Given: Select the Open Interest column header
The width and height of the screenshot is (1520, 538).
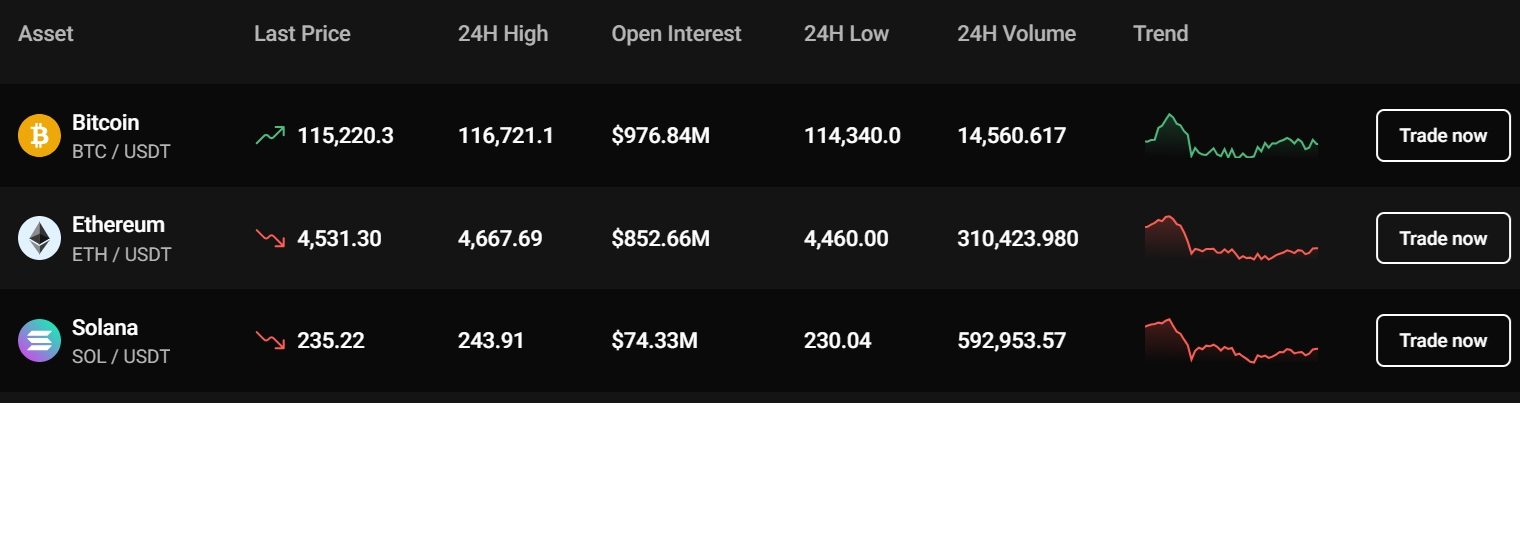Looking at the screenshot, I should (x=676, y=34).
